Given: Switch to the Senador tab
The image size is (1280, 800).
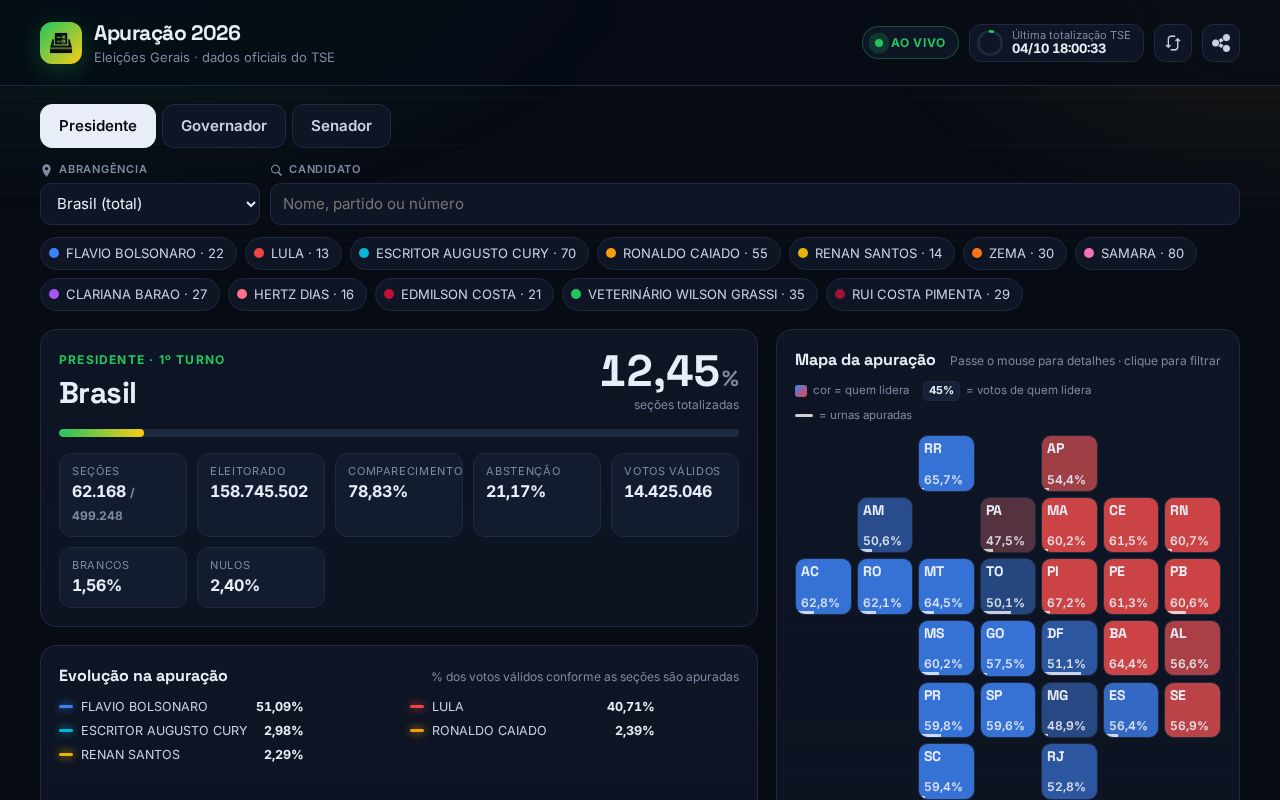Looking at the screenshot, I should pos(341,126).
